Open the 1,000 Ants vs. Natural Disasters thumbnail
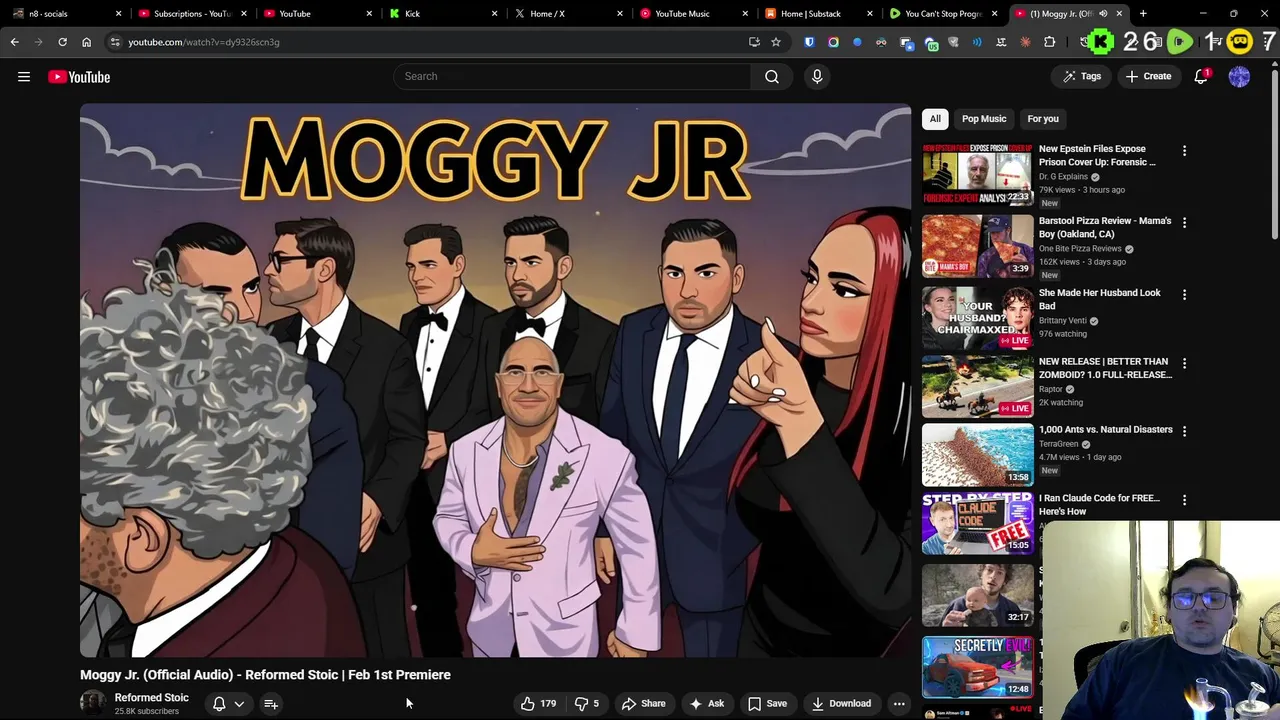1280x720 pixels. coord(977,454)
